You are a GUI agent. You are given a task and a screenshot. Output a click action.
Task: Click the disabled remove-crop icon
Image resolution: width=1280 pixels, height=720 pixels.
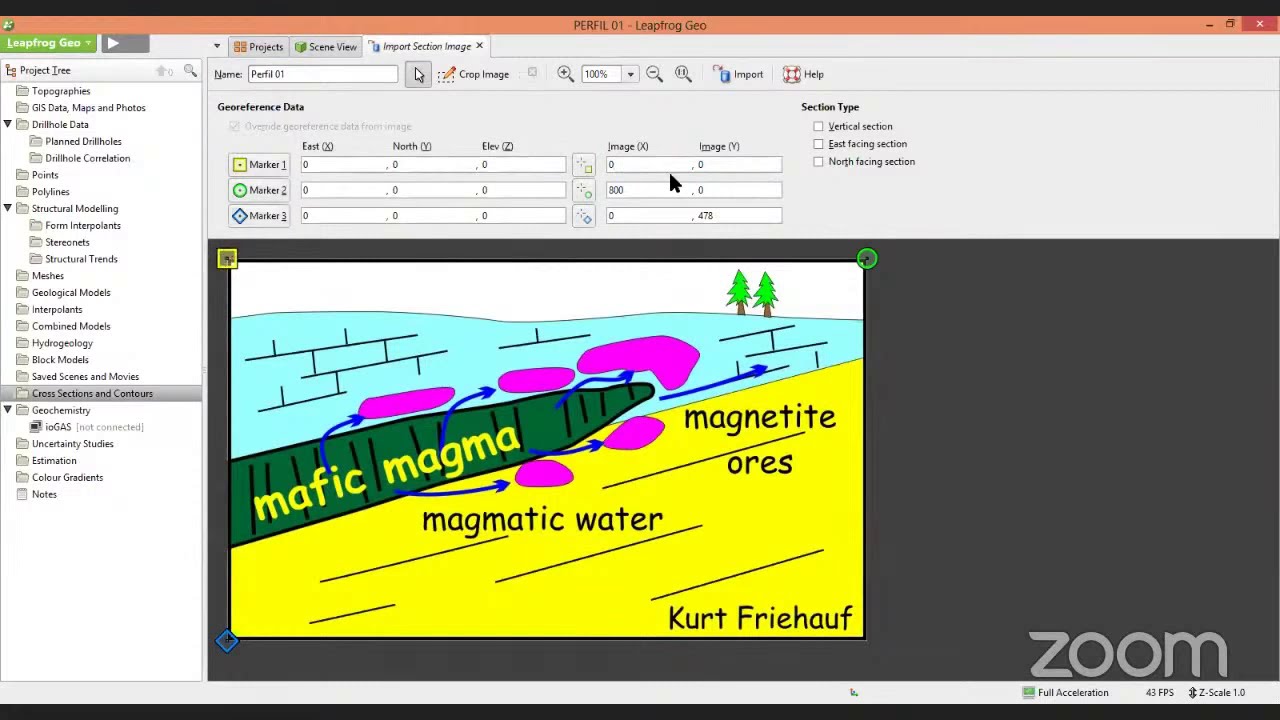[532, 73]
